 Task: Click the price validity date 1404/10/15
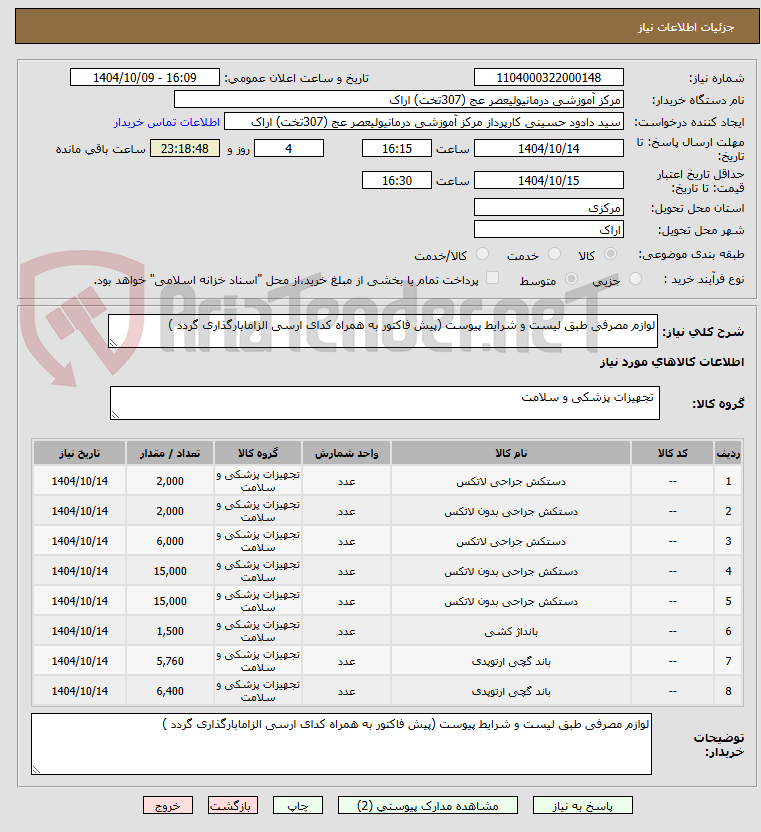tap(549, 180)
